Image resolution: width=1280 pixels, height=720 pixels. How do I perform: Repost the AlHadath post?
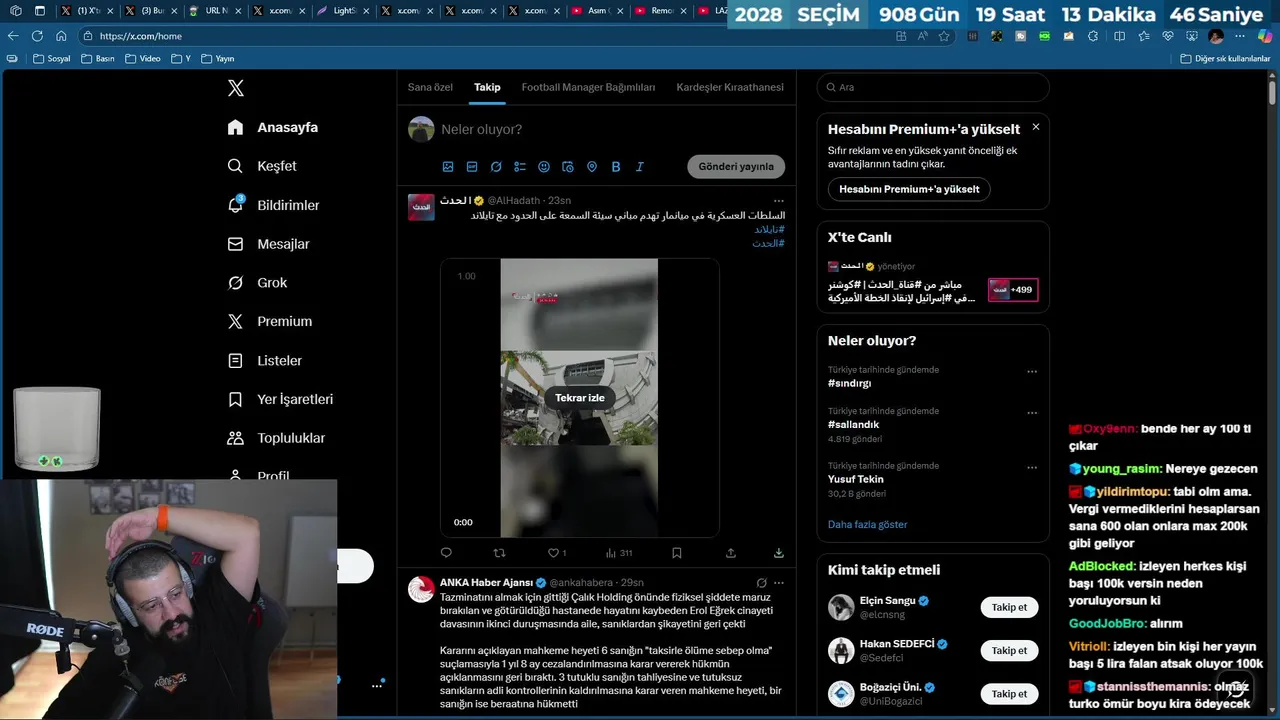(500, 553)
